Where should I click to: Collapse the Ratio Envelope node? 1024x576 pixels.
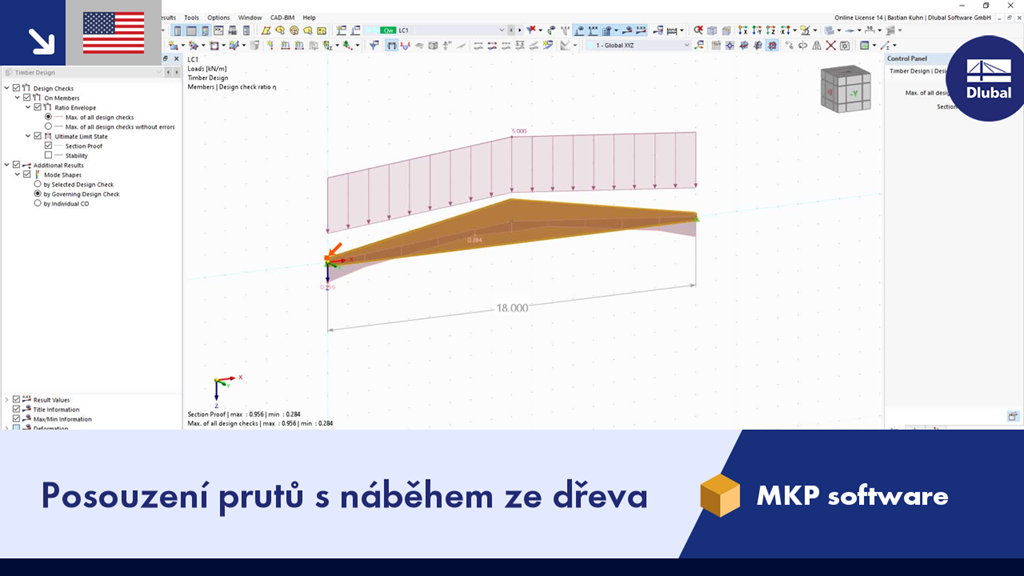click(x=28, y=107)
